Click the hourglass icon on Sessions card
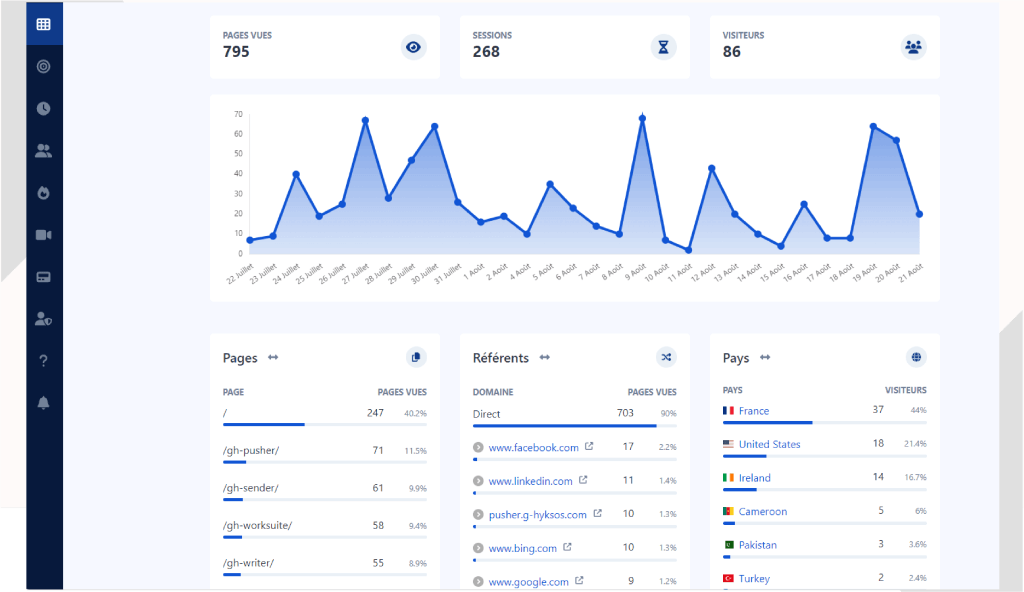 coord(664,47)
